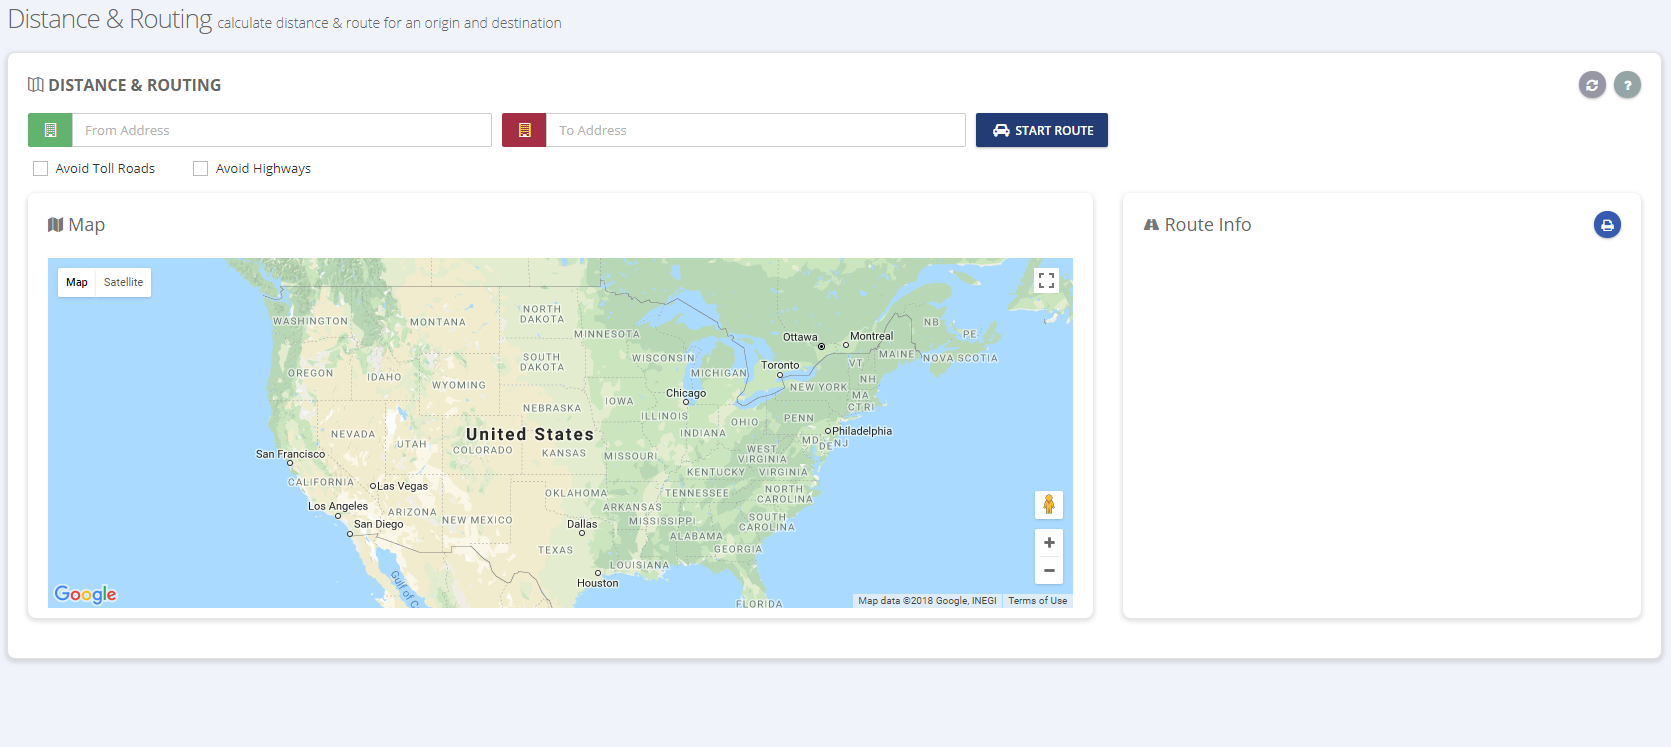
Task: Click the refresh icon in panel header
Action: point(1592,85)
